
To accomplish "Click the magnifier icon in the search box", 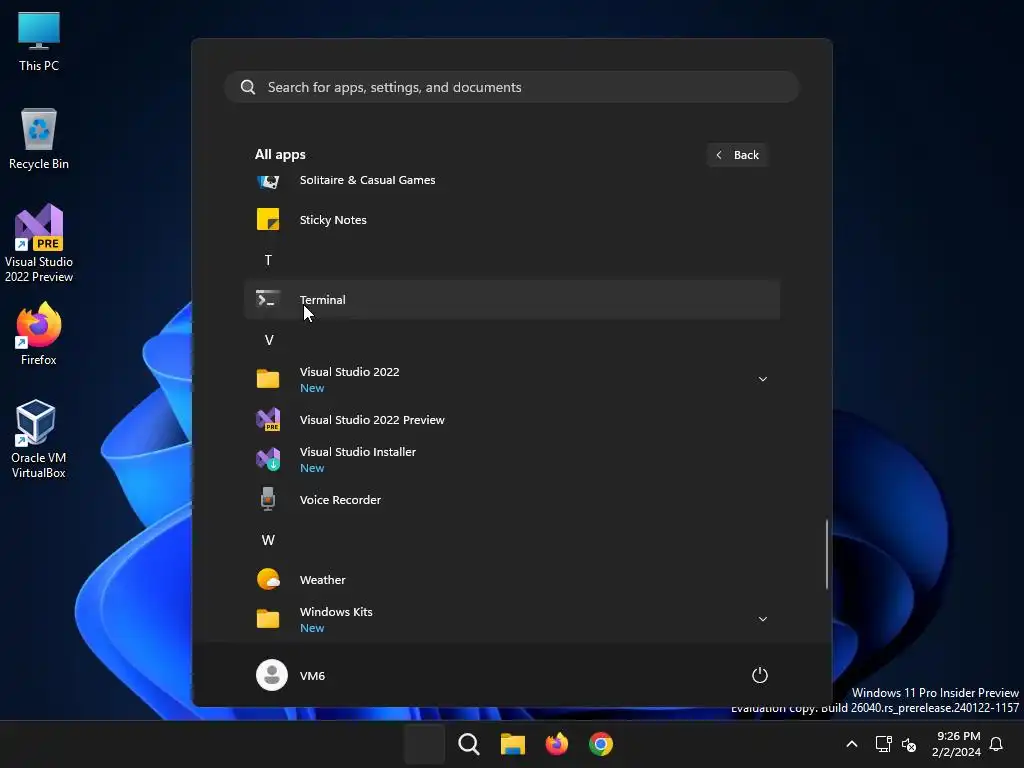I will click(248, 87).
